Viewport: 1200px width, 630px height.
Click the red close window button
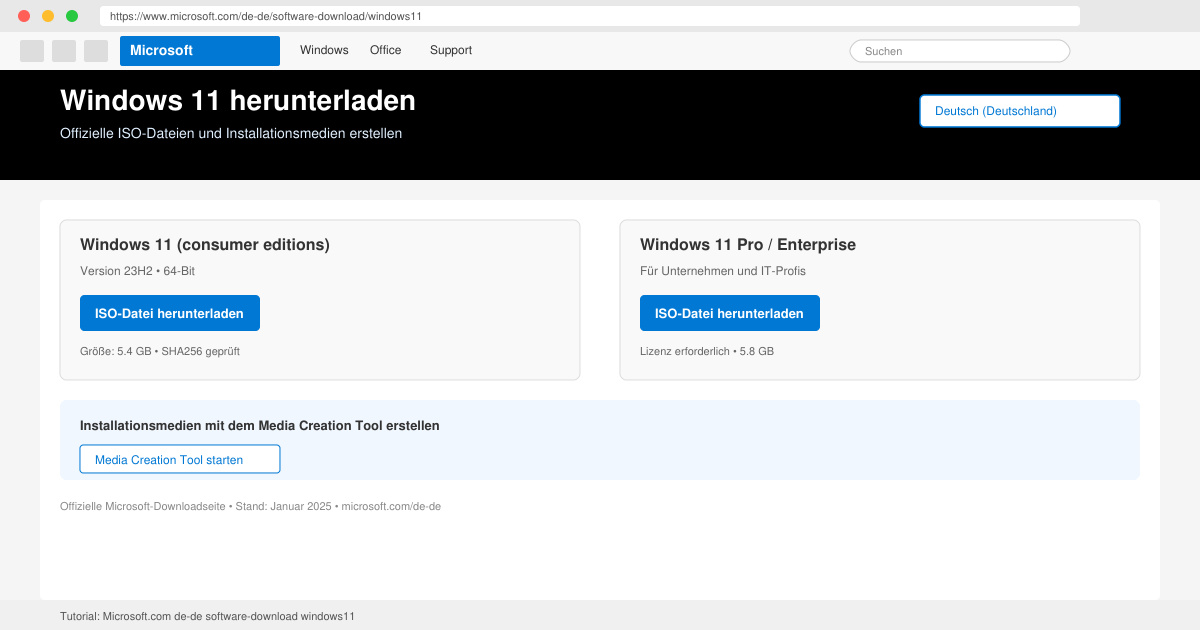[x=24, y=16]
